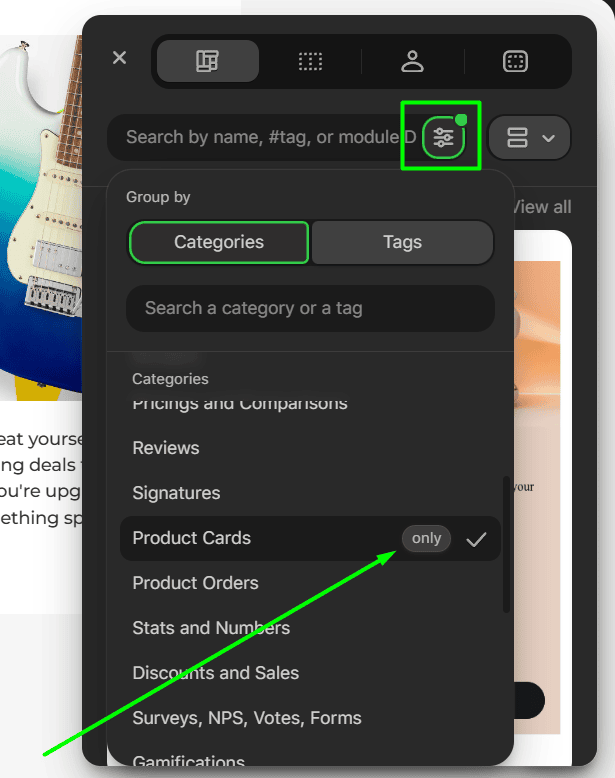Viewport: 615px width, 778px height.
Task: Select the Product Orders category
Action: [195, 583]
